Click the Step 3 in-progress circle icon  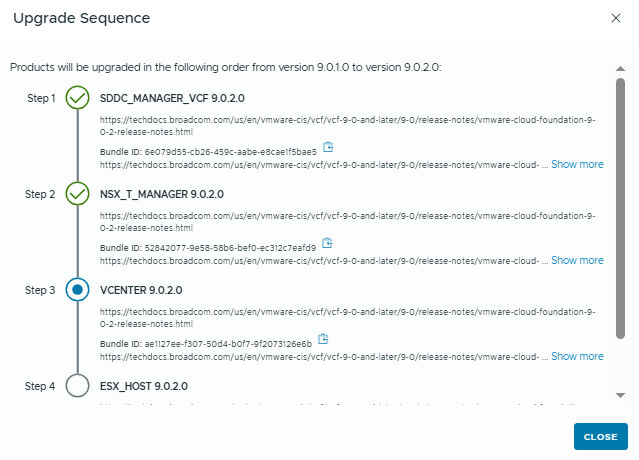[77, 290]
